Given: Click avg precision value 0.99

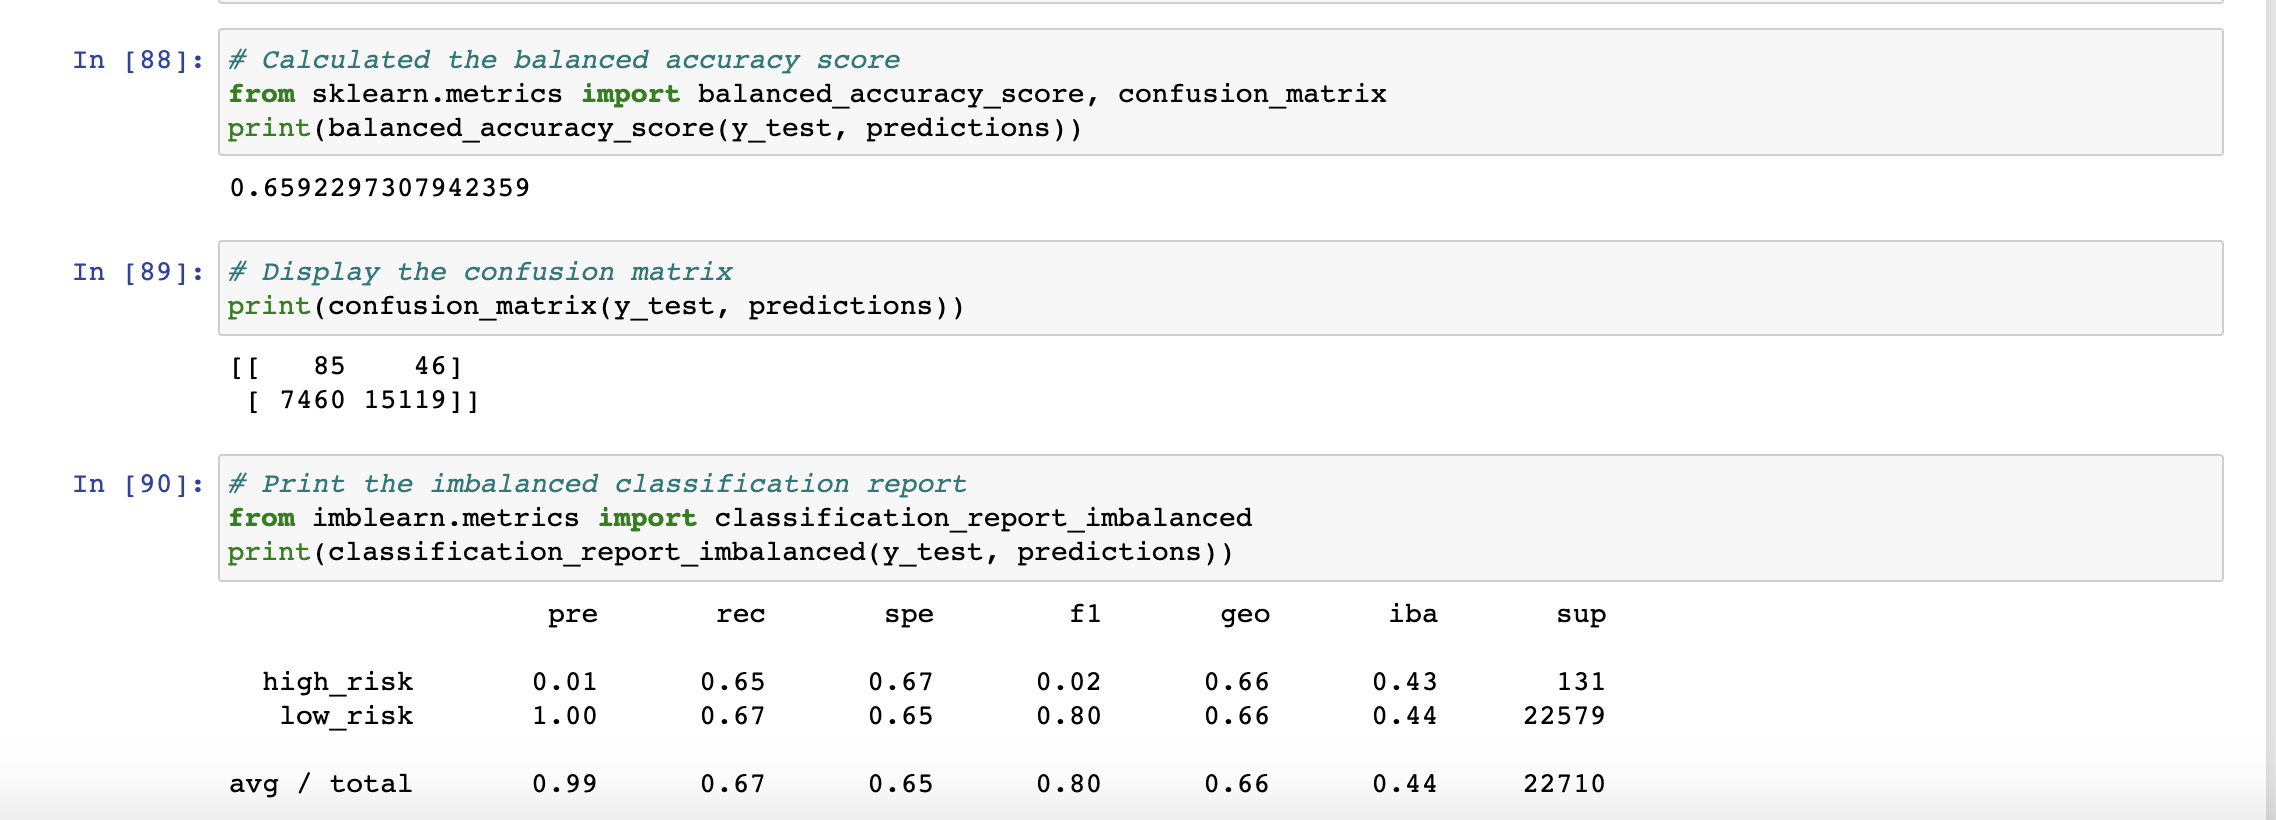Looking at the screenshot, I should click(565, 784).
